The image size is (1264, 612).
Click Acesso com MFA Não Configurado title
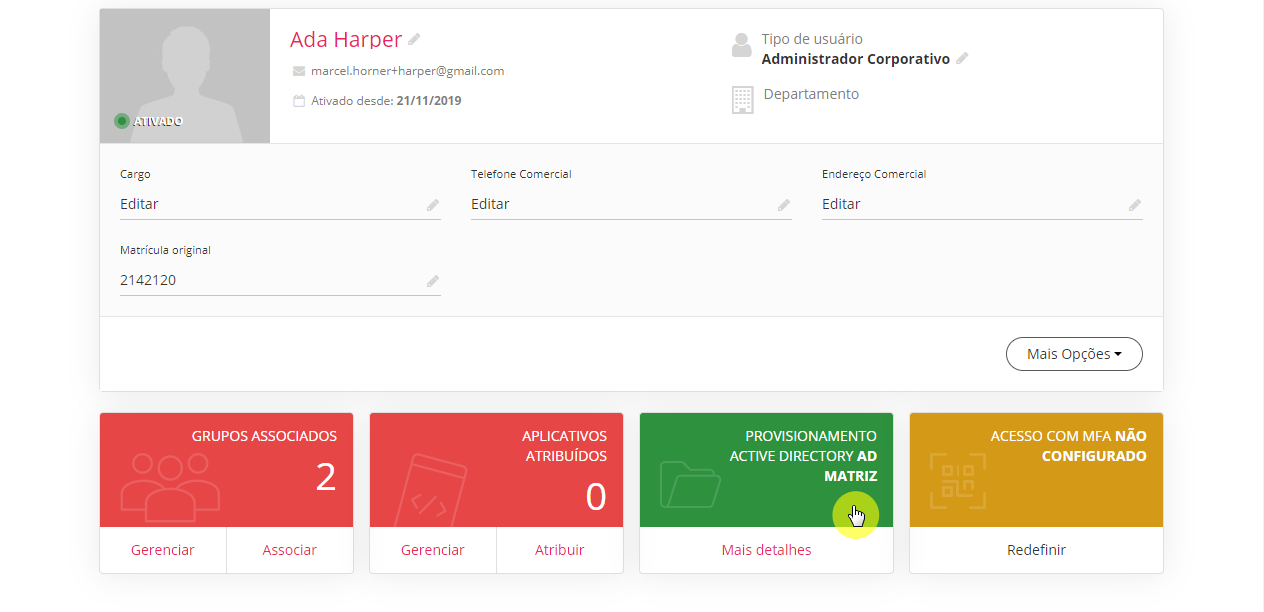[1069, 446]
